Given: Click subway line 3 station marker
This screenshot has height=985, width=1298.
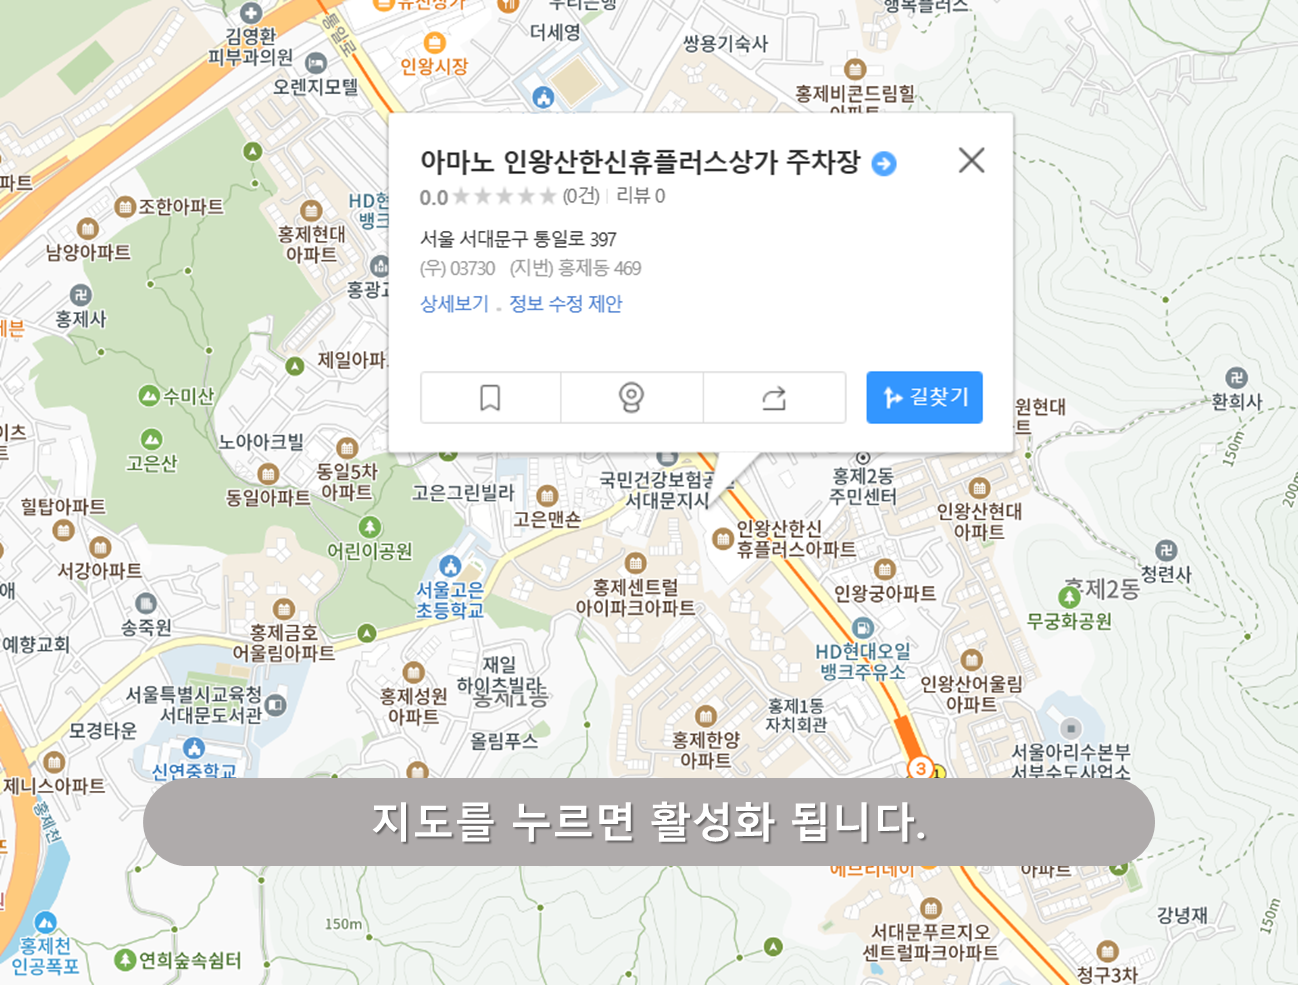Looking at the screenshot, I should point(921,768).
